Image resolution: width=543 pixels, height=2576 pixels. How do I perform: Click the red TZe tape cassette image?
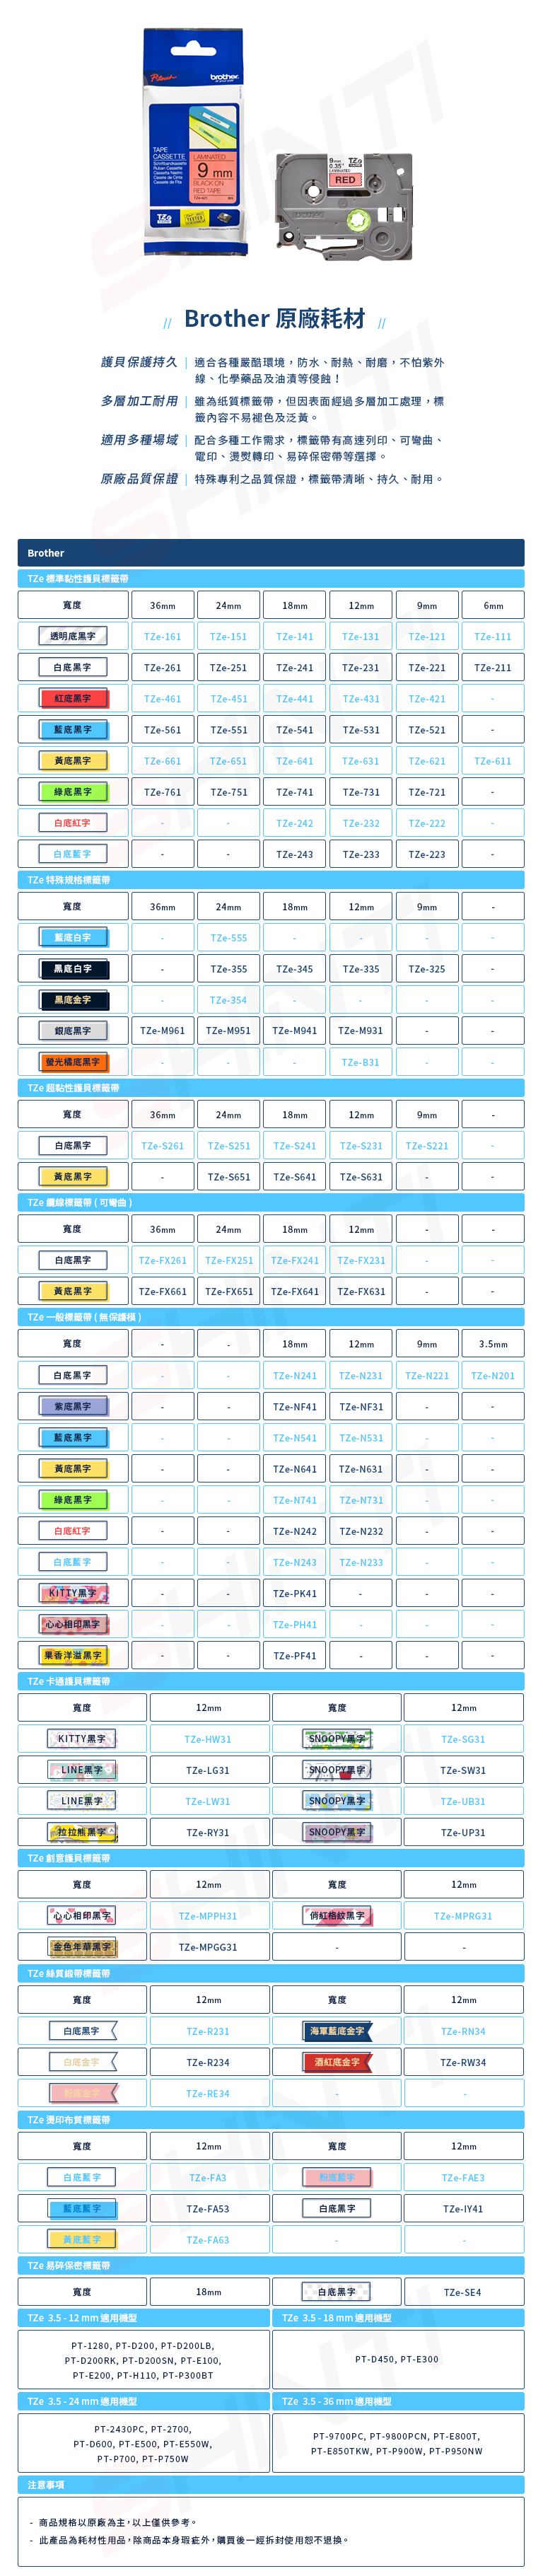[x=343, y=207]
